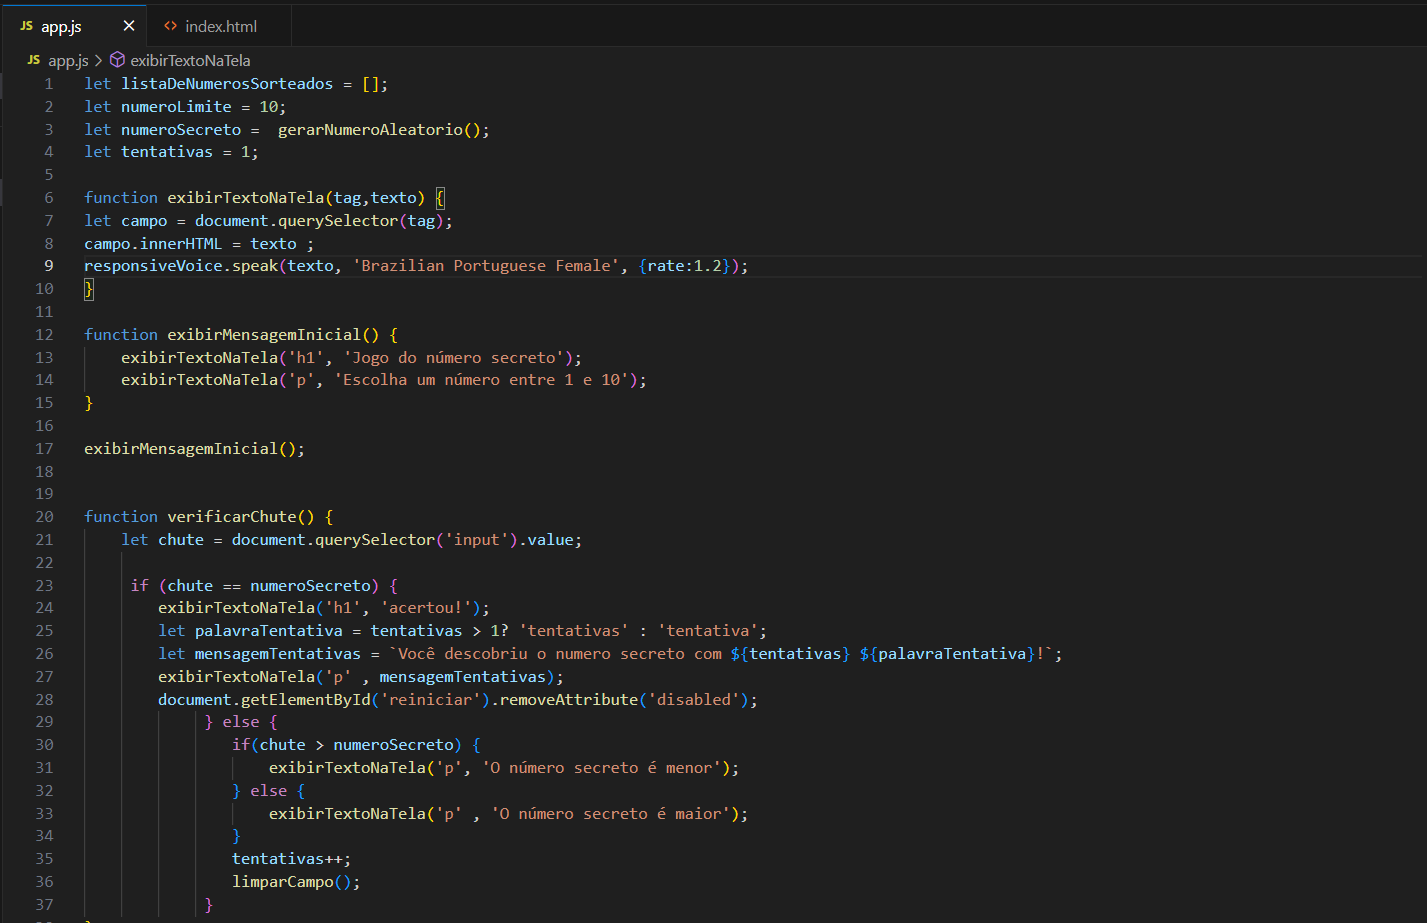Click 'O número secreto é maior' string
Image resolution: width=1427 pixels, height=923 pixels.
click(611, 814)
